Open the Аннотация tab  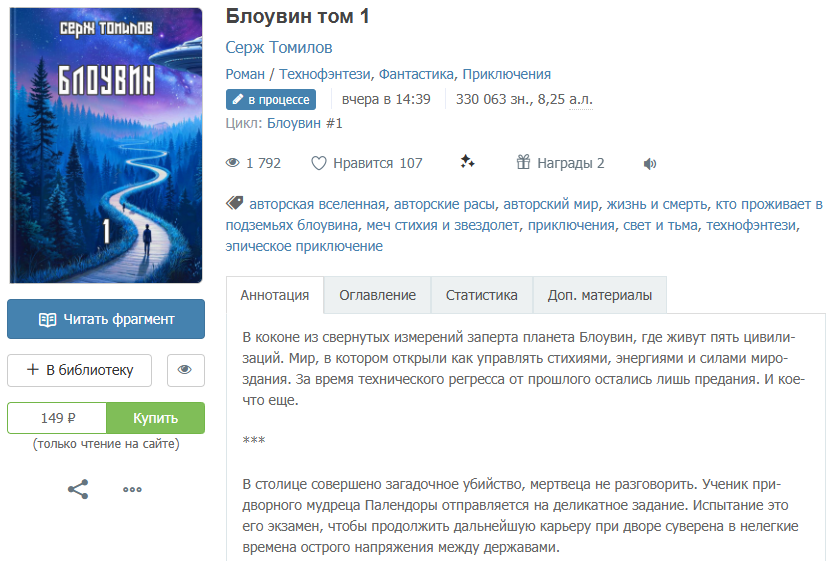pos(275,295)
